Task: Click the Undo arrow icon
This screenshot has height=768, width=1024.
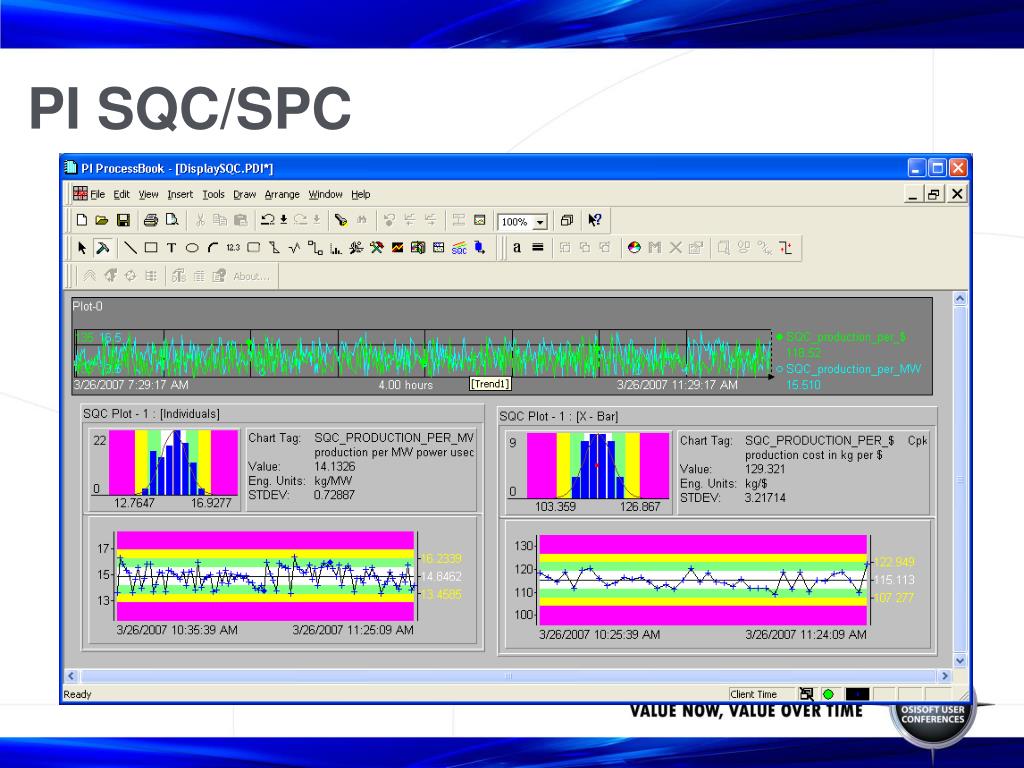Action: (267, 220)
